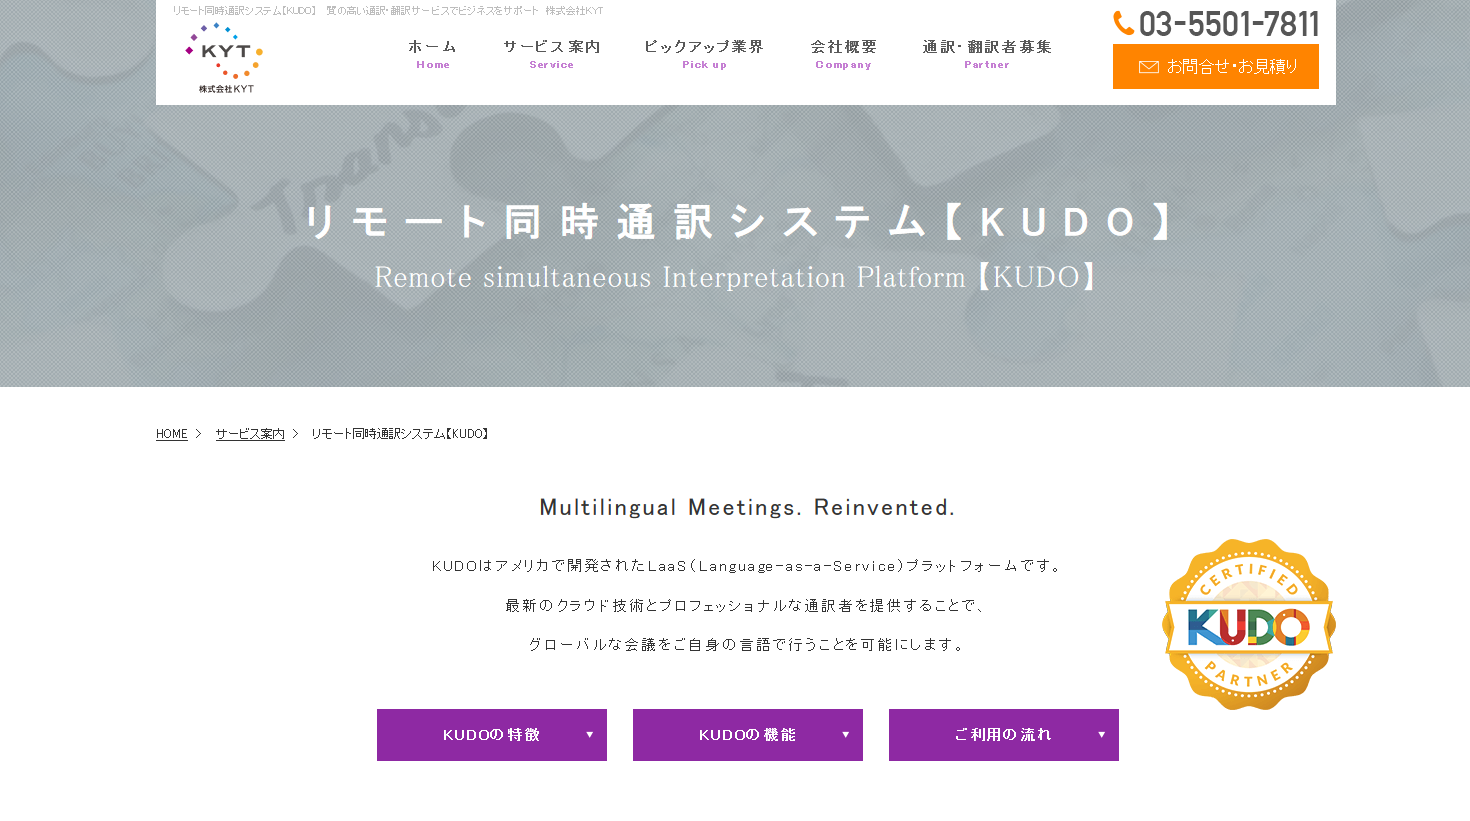Click the KUDO Certified Partner badge
This screenshot has height=821, width=1470.
(x=1248, y=625)
